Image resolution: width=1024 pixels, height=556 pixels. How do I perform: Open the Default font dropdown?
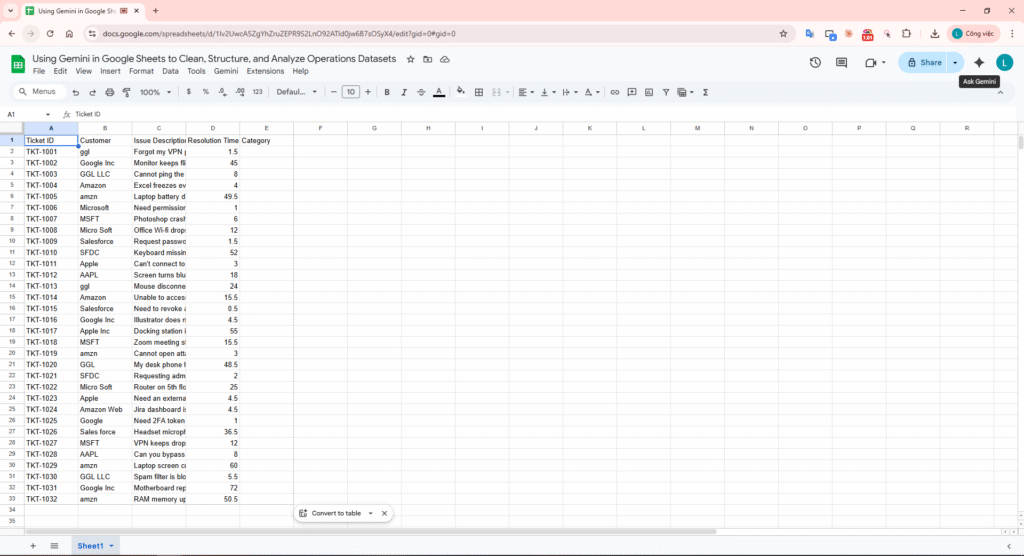point(296,92)
